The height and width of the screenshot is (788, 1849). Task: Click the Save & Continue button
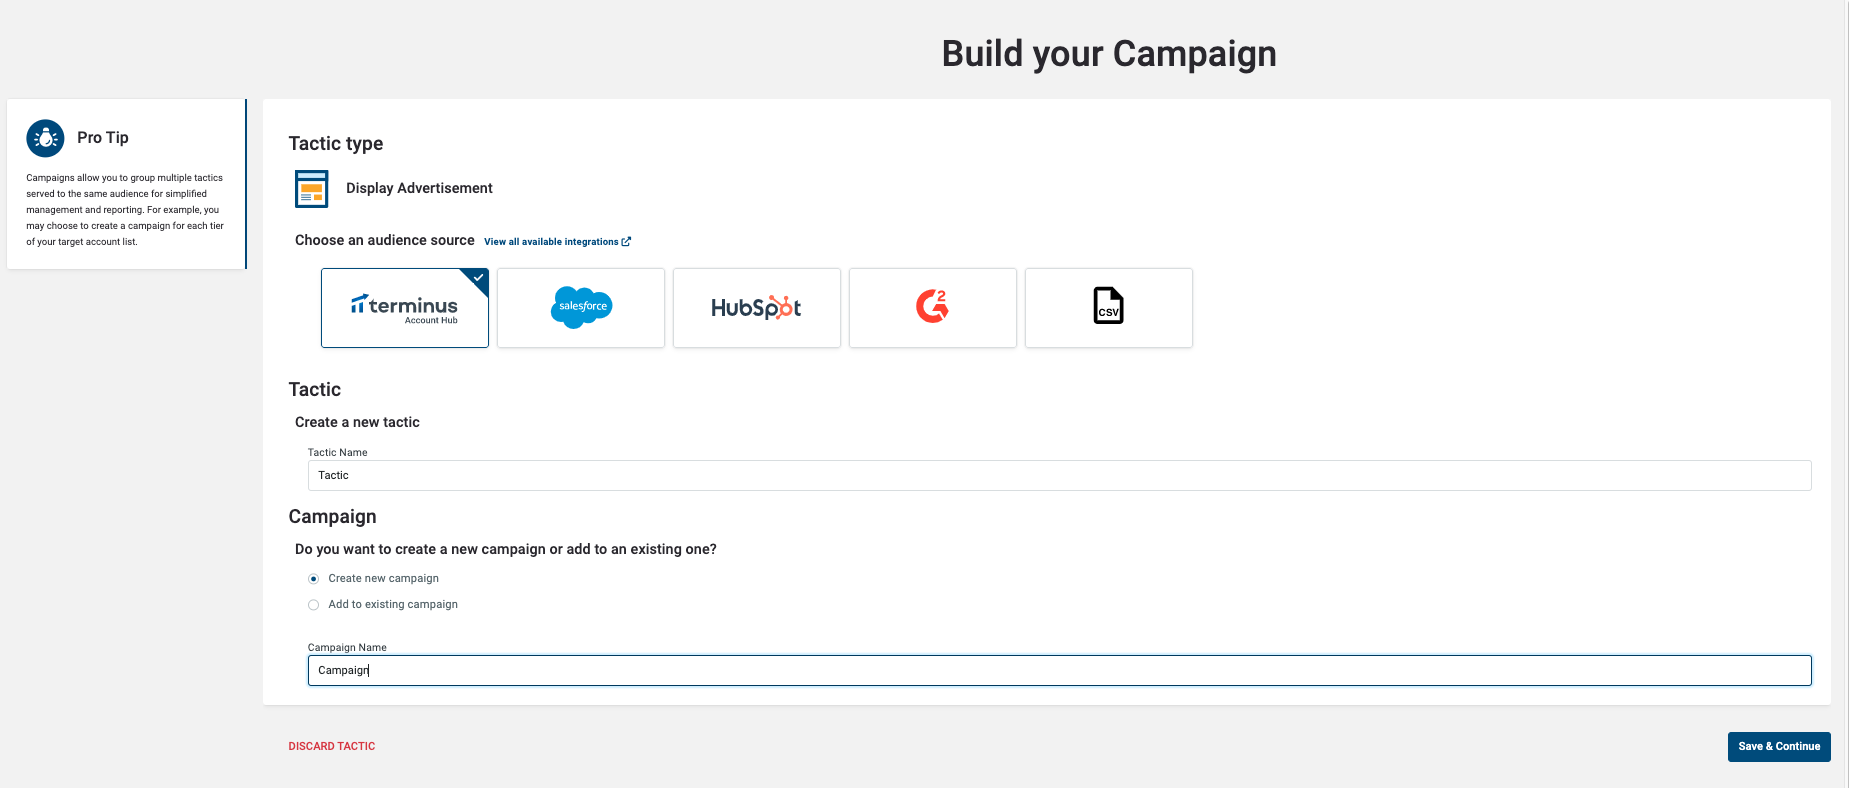(1779, 747)
